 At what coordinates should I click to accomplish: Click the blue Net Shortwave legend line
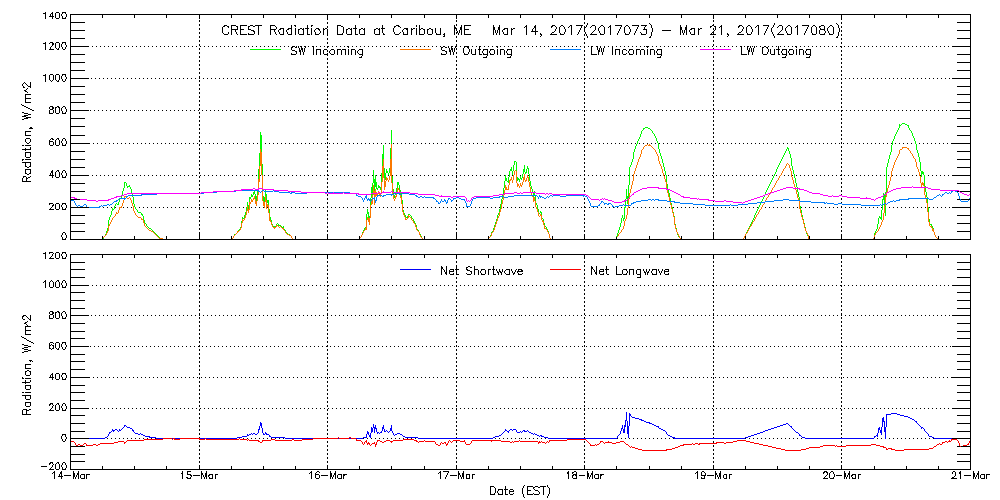point(414,269)
